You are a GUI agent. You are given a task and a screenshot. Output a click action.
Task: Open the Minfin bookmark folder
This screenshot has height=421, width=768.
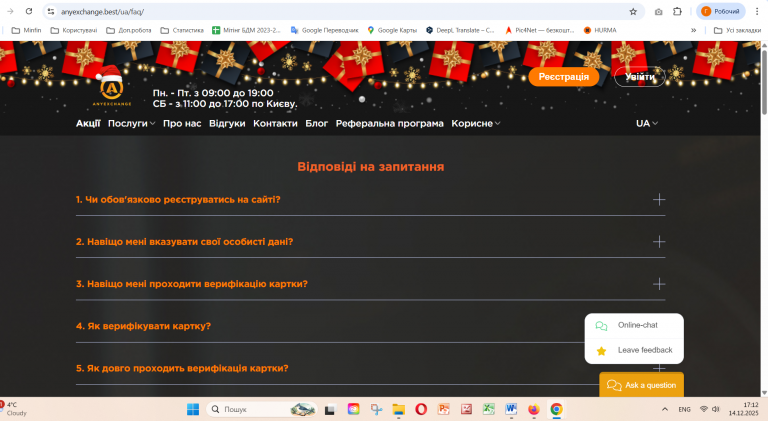[x=26, y=30]
